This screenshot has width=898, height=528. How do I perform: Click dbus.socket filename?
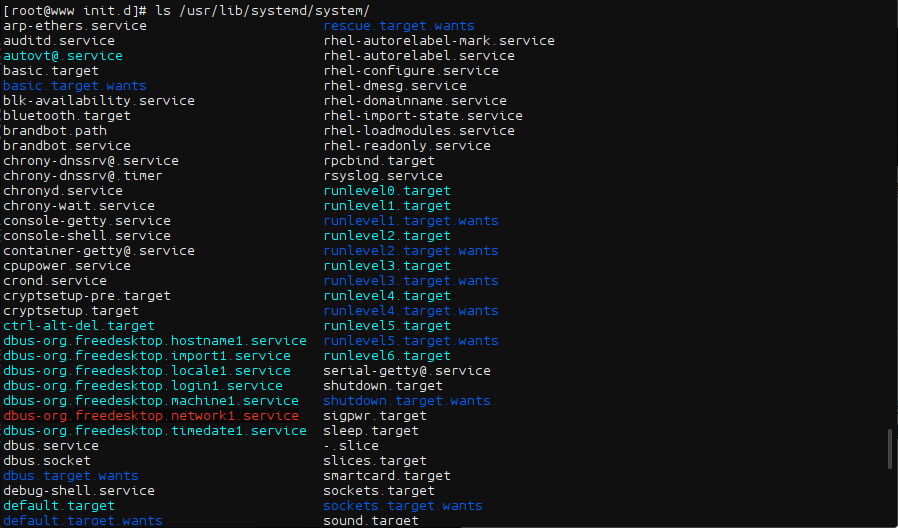[47, 460]
